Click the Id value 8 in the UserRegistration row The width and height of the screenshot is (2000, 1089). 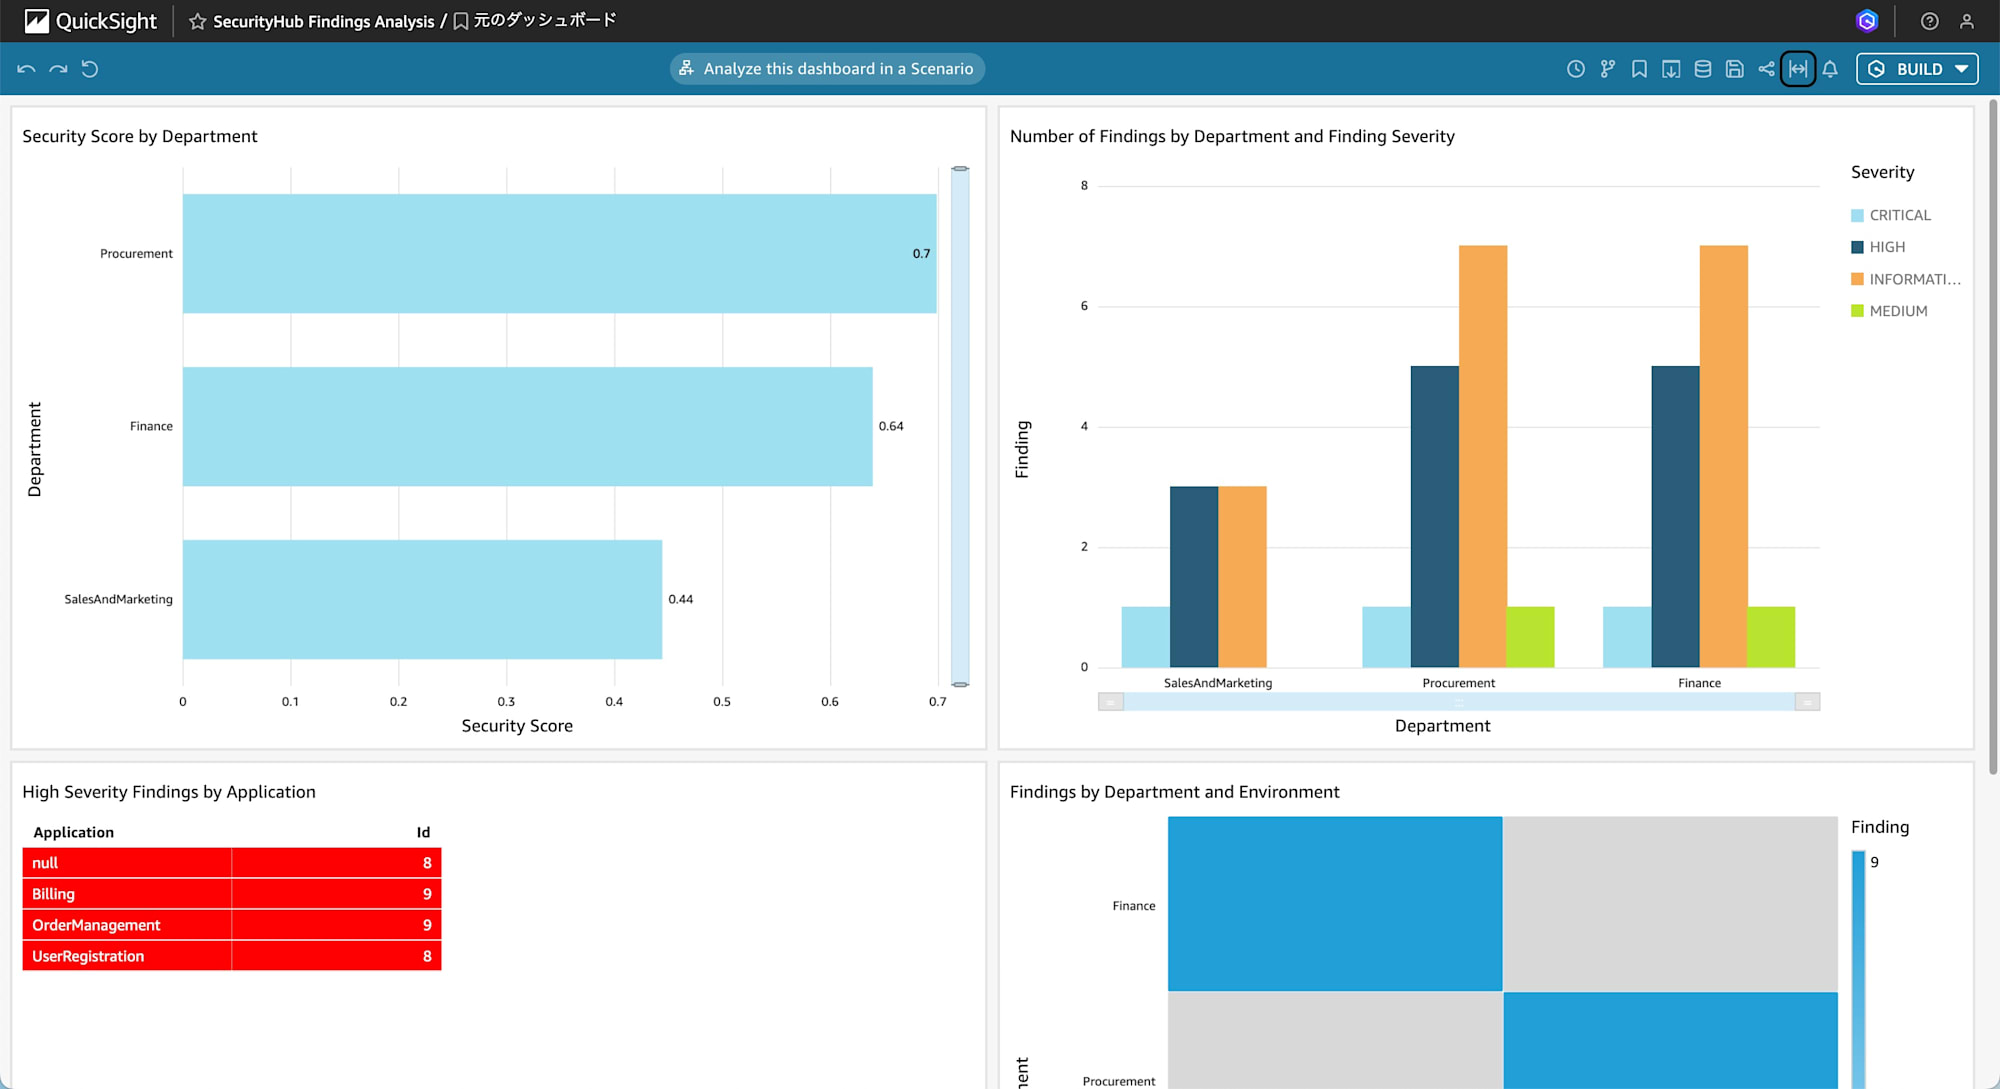[427, 956]
